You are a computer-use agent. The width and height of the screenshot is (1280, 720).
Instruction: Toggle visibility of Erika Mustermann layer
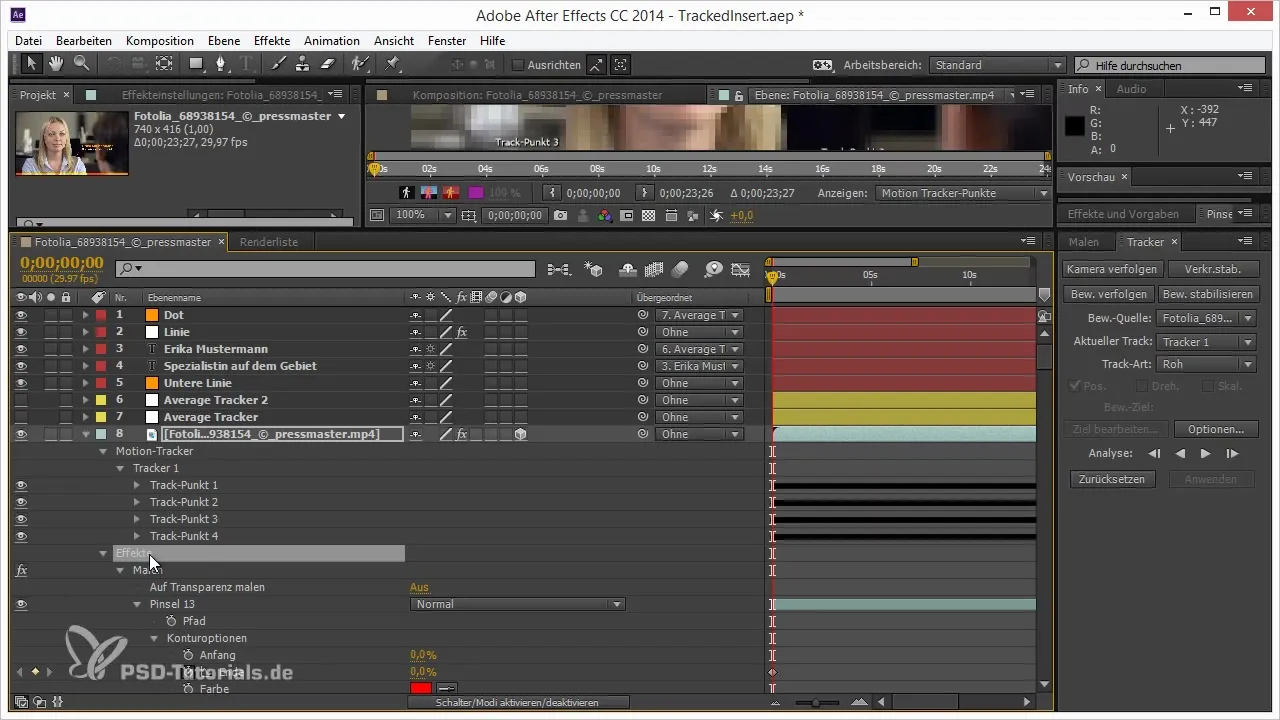click(21, 349)
